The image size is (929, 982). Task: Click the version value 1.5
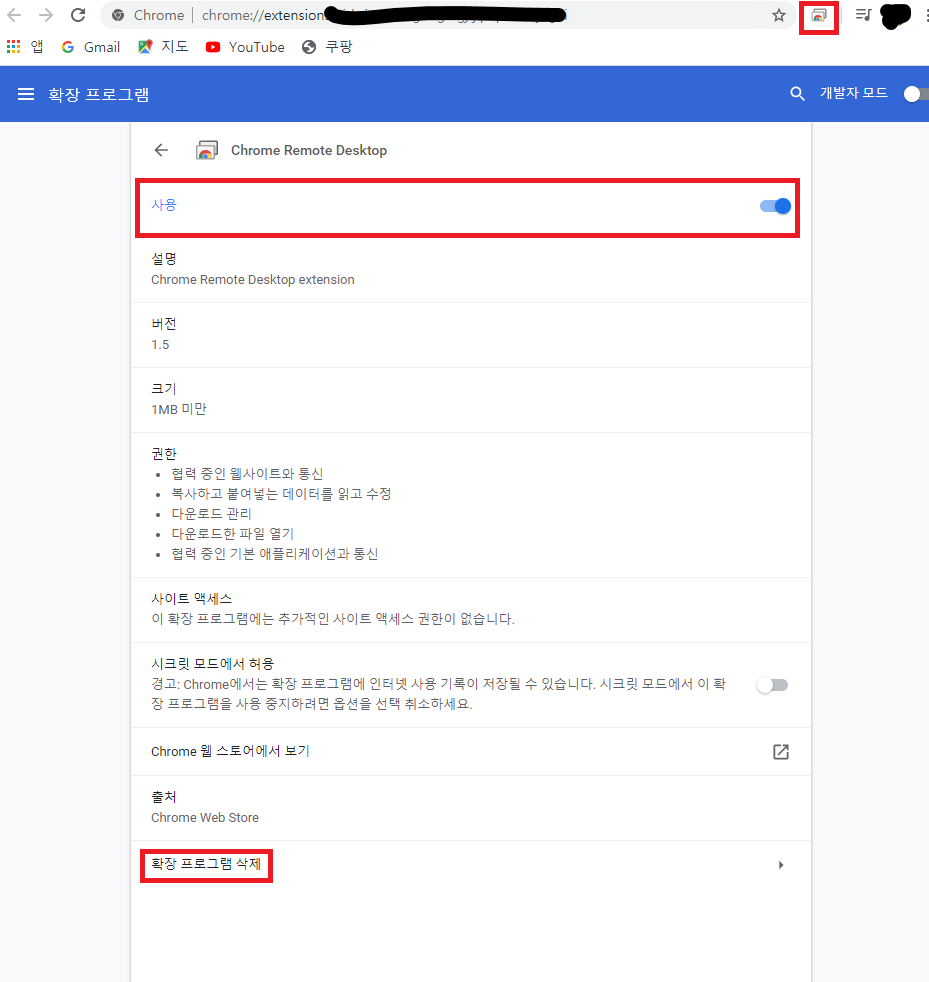[160, 345]
